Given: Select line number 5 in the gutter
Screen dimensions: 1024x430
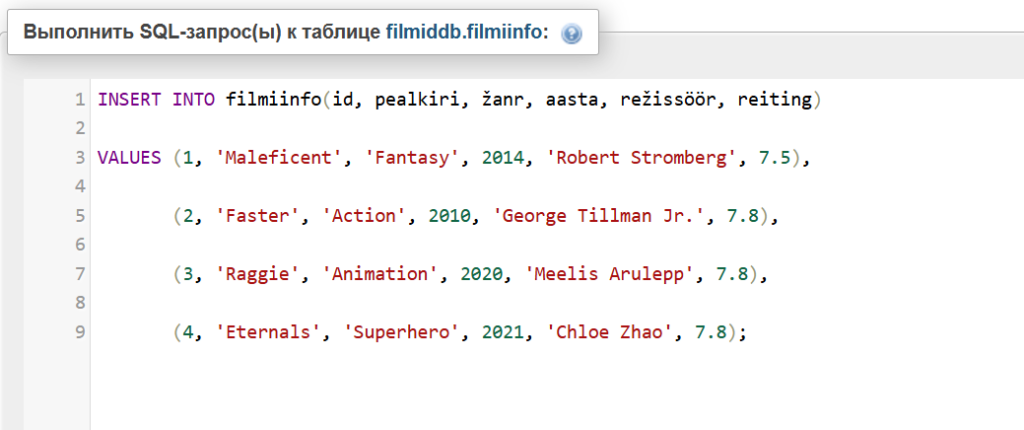Looking at the screenshot, I should click(80, 216).
